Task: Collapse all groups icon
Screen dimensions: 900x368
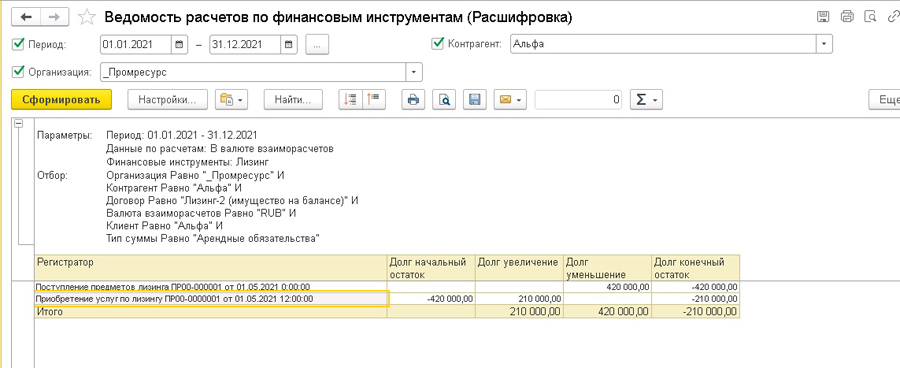Action: tap(375, 99)
